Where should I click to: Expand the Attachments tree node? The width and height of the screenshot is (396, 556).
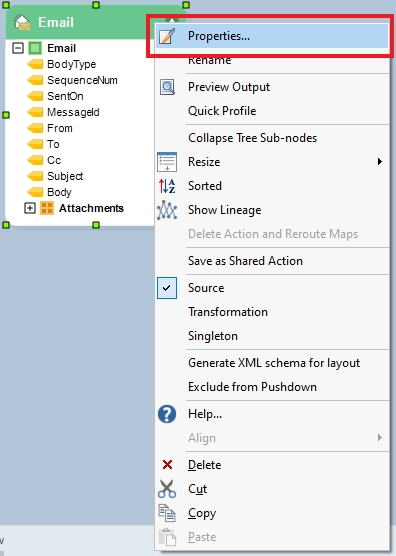pyautogui.click(x=30, y=208)
